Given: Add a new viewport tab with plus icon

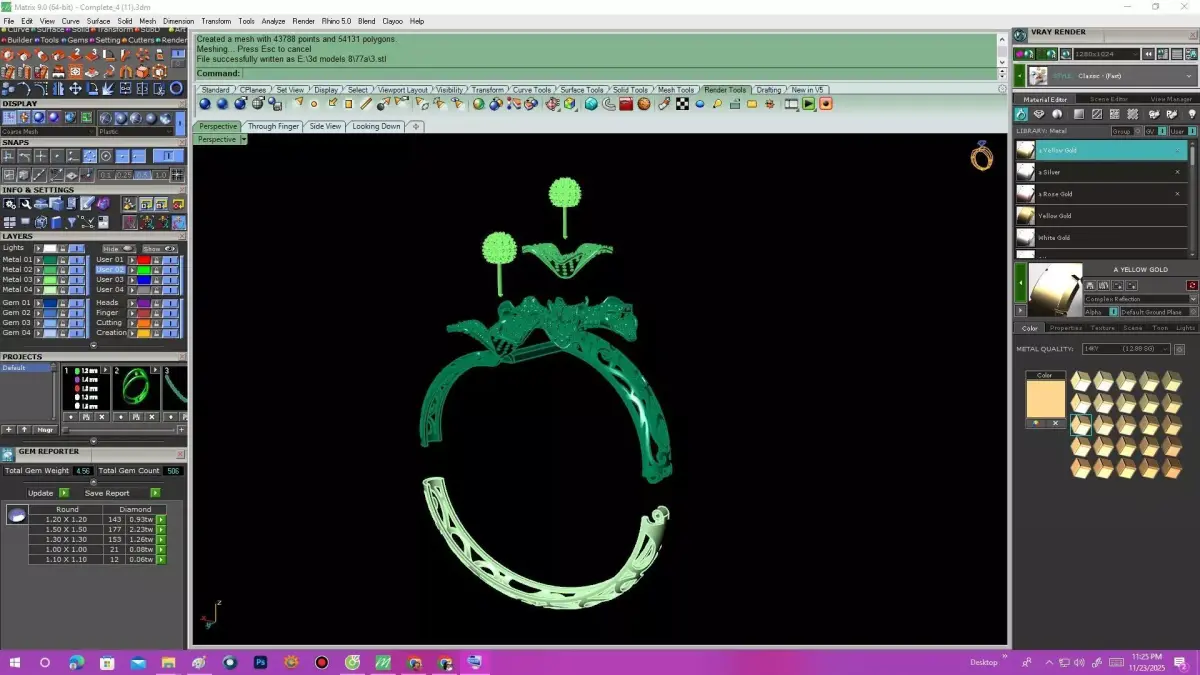Looking at the screenshot, I should (416, 126).
